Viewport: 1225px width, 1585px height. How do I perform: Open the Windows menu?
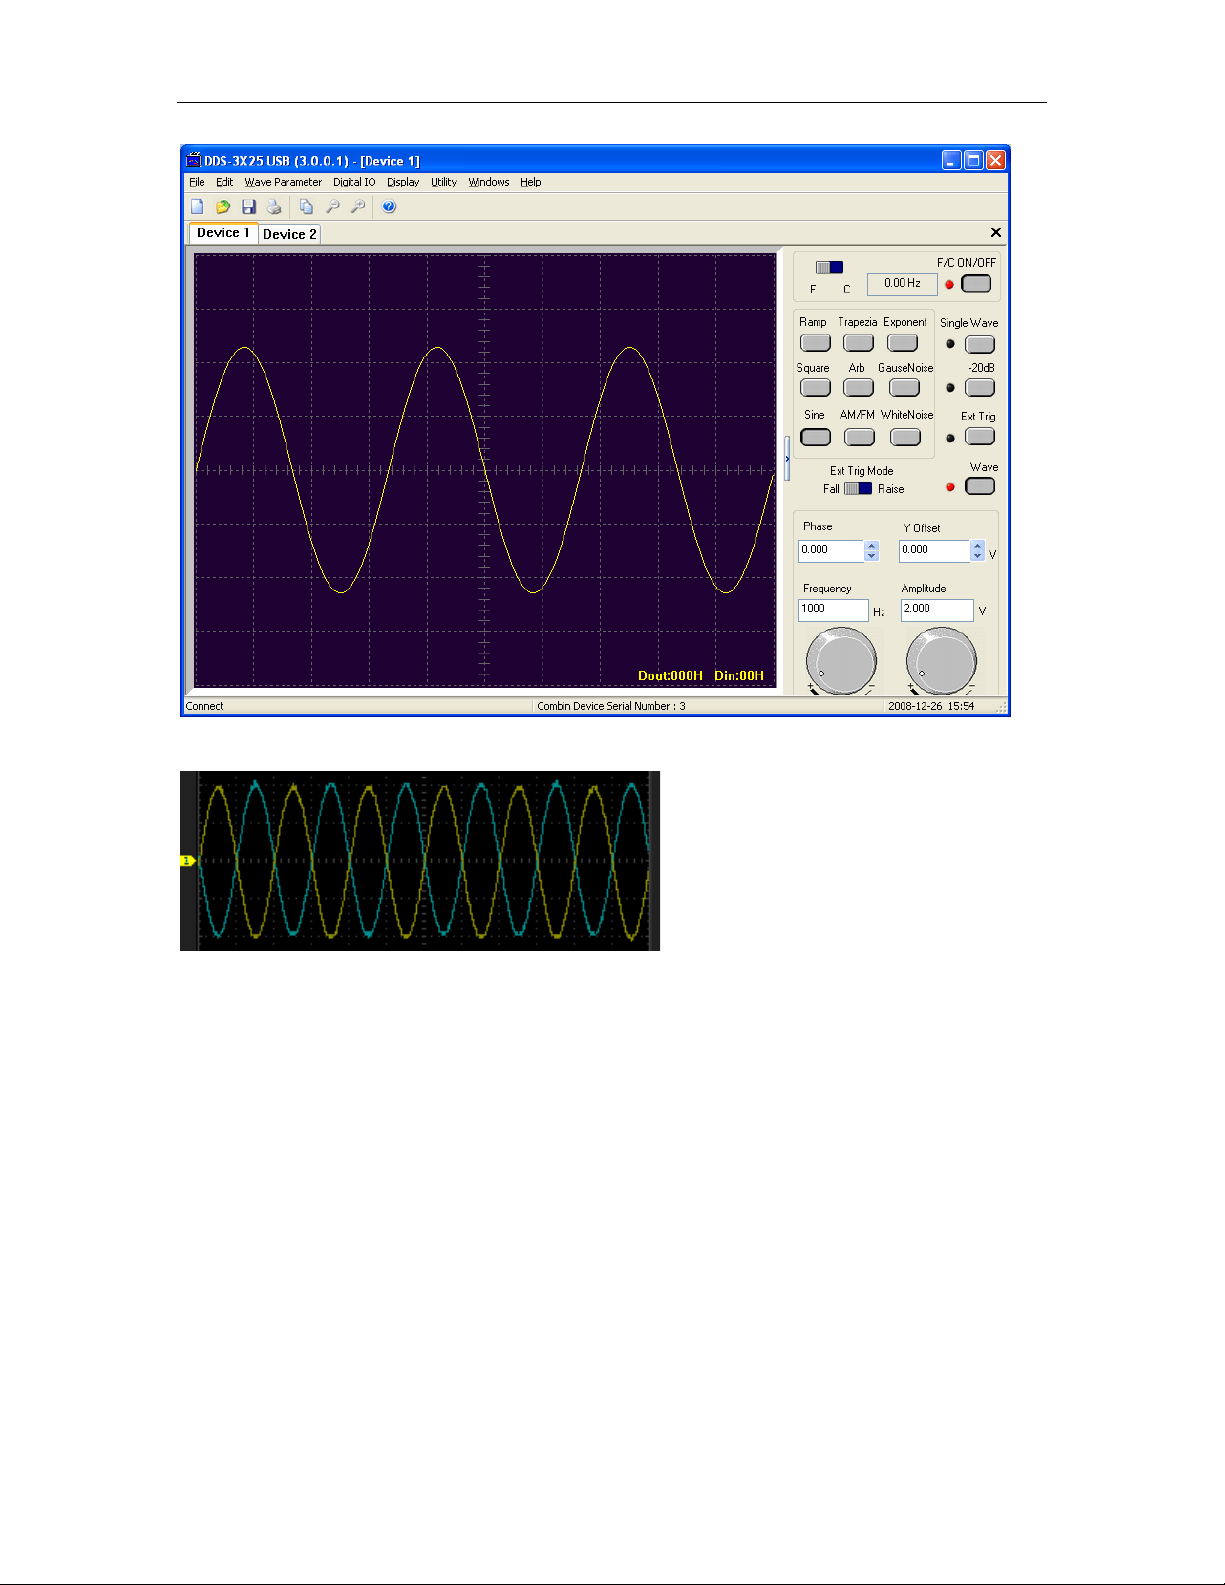(489, 182)
